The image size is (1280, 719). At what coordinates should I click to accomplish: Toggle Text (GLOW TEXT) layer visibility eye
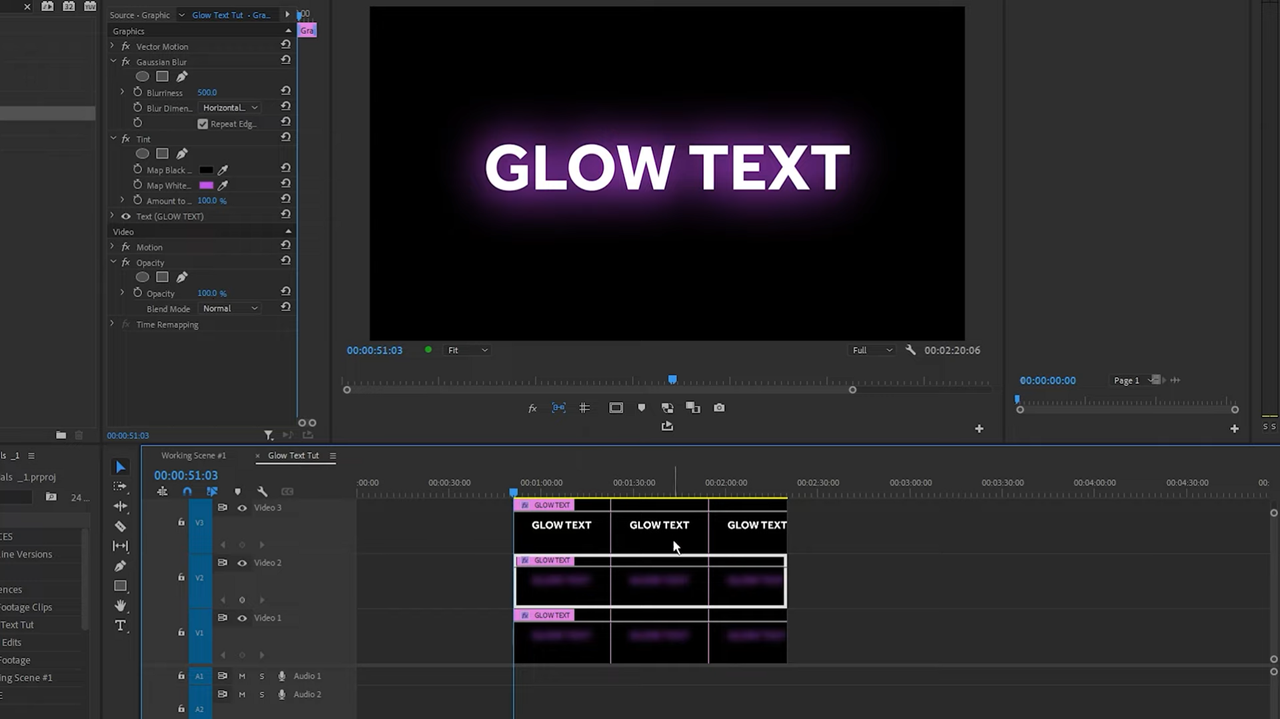126,216
